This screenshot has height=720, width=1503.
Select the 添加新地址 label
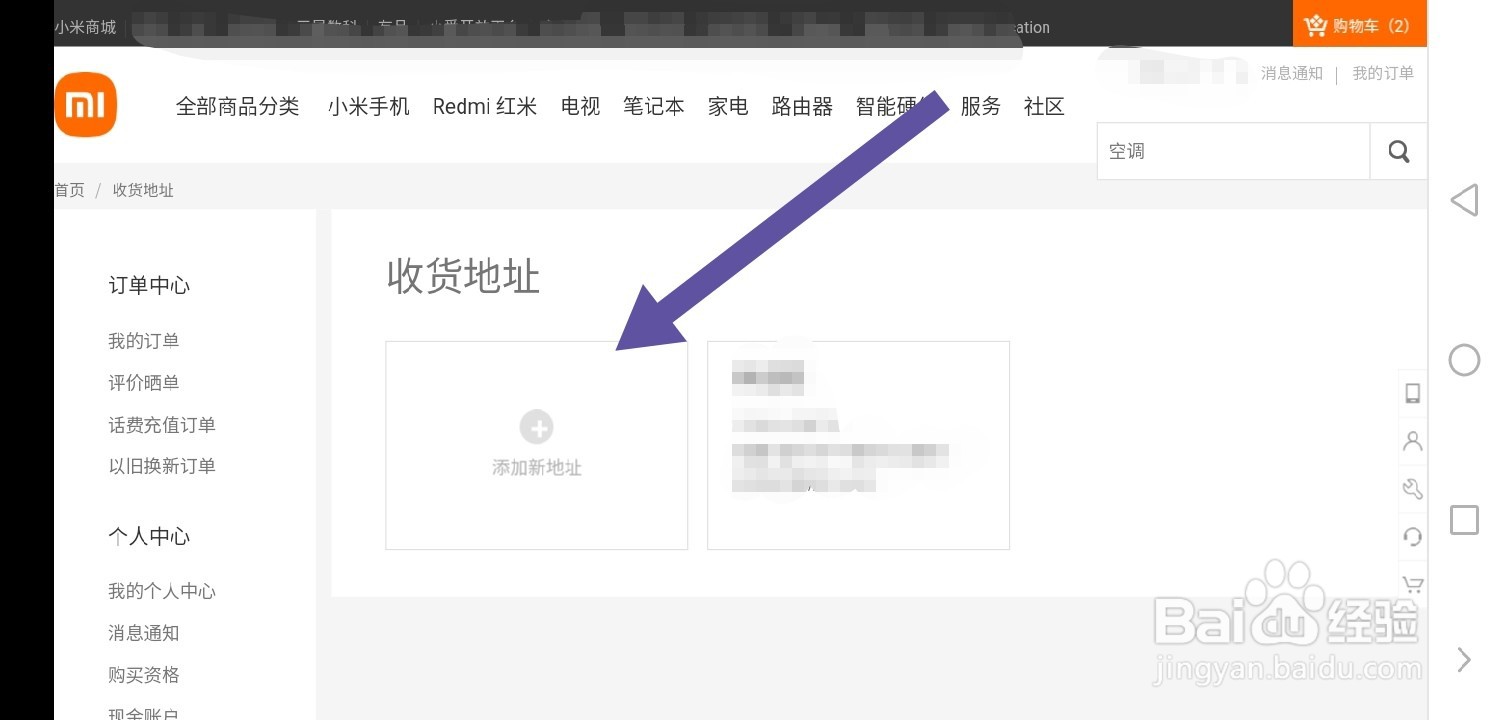(537, 467)
